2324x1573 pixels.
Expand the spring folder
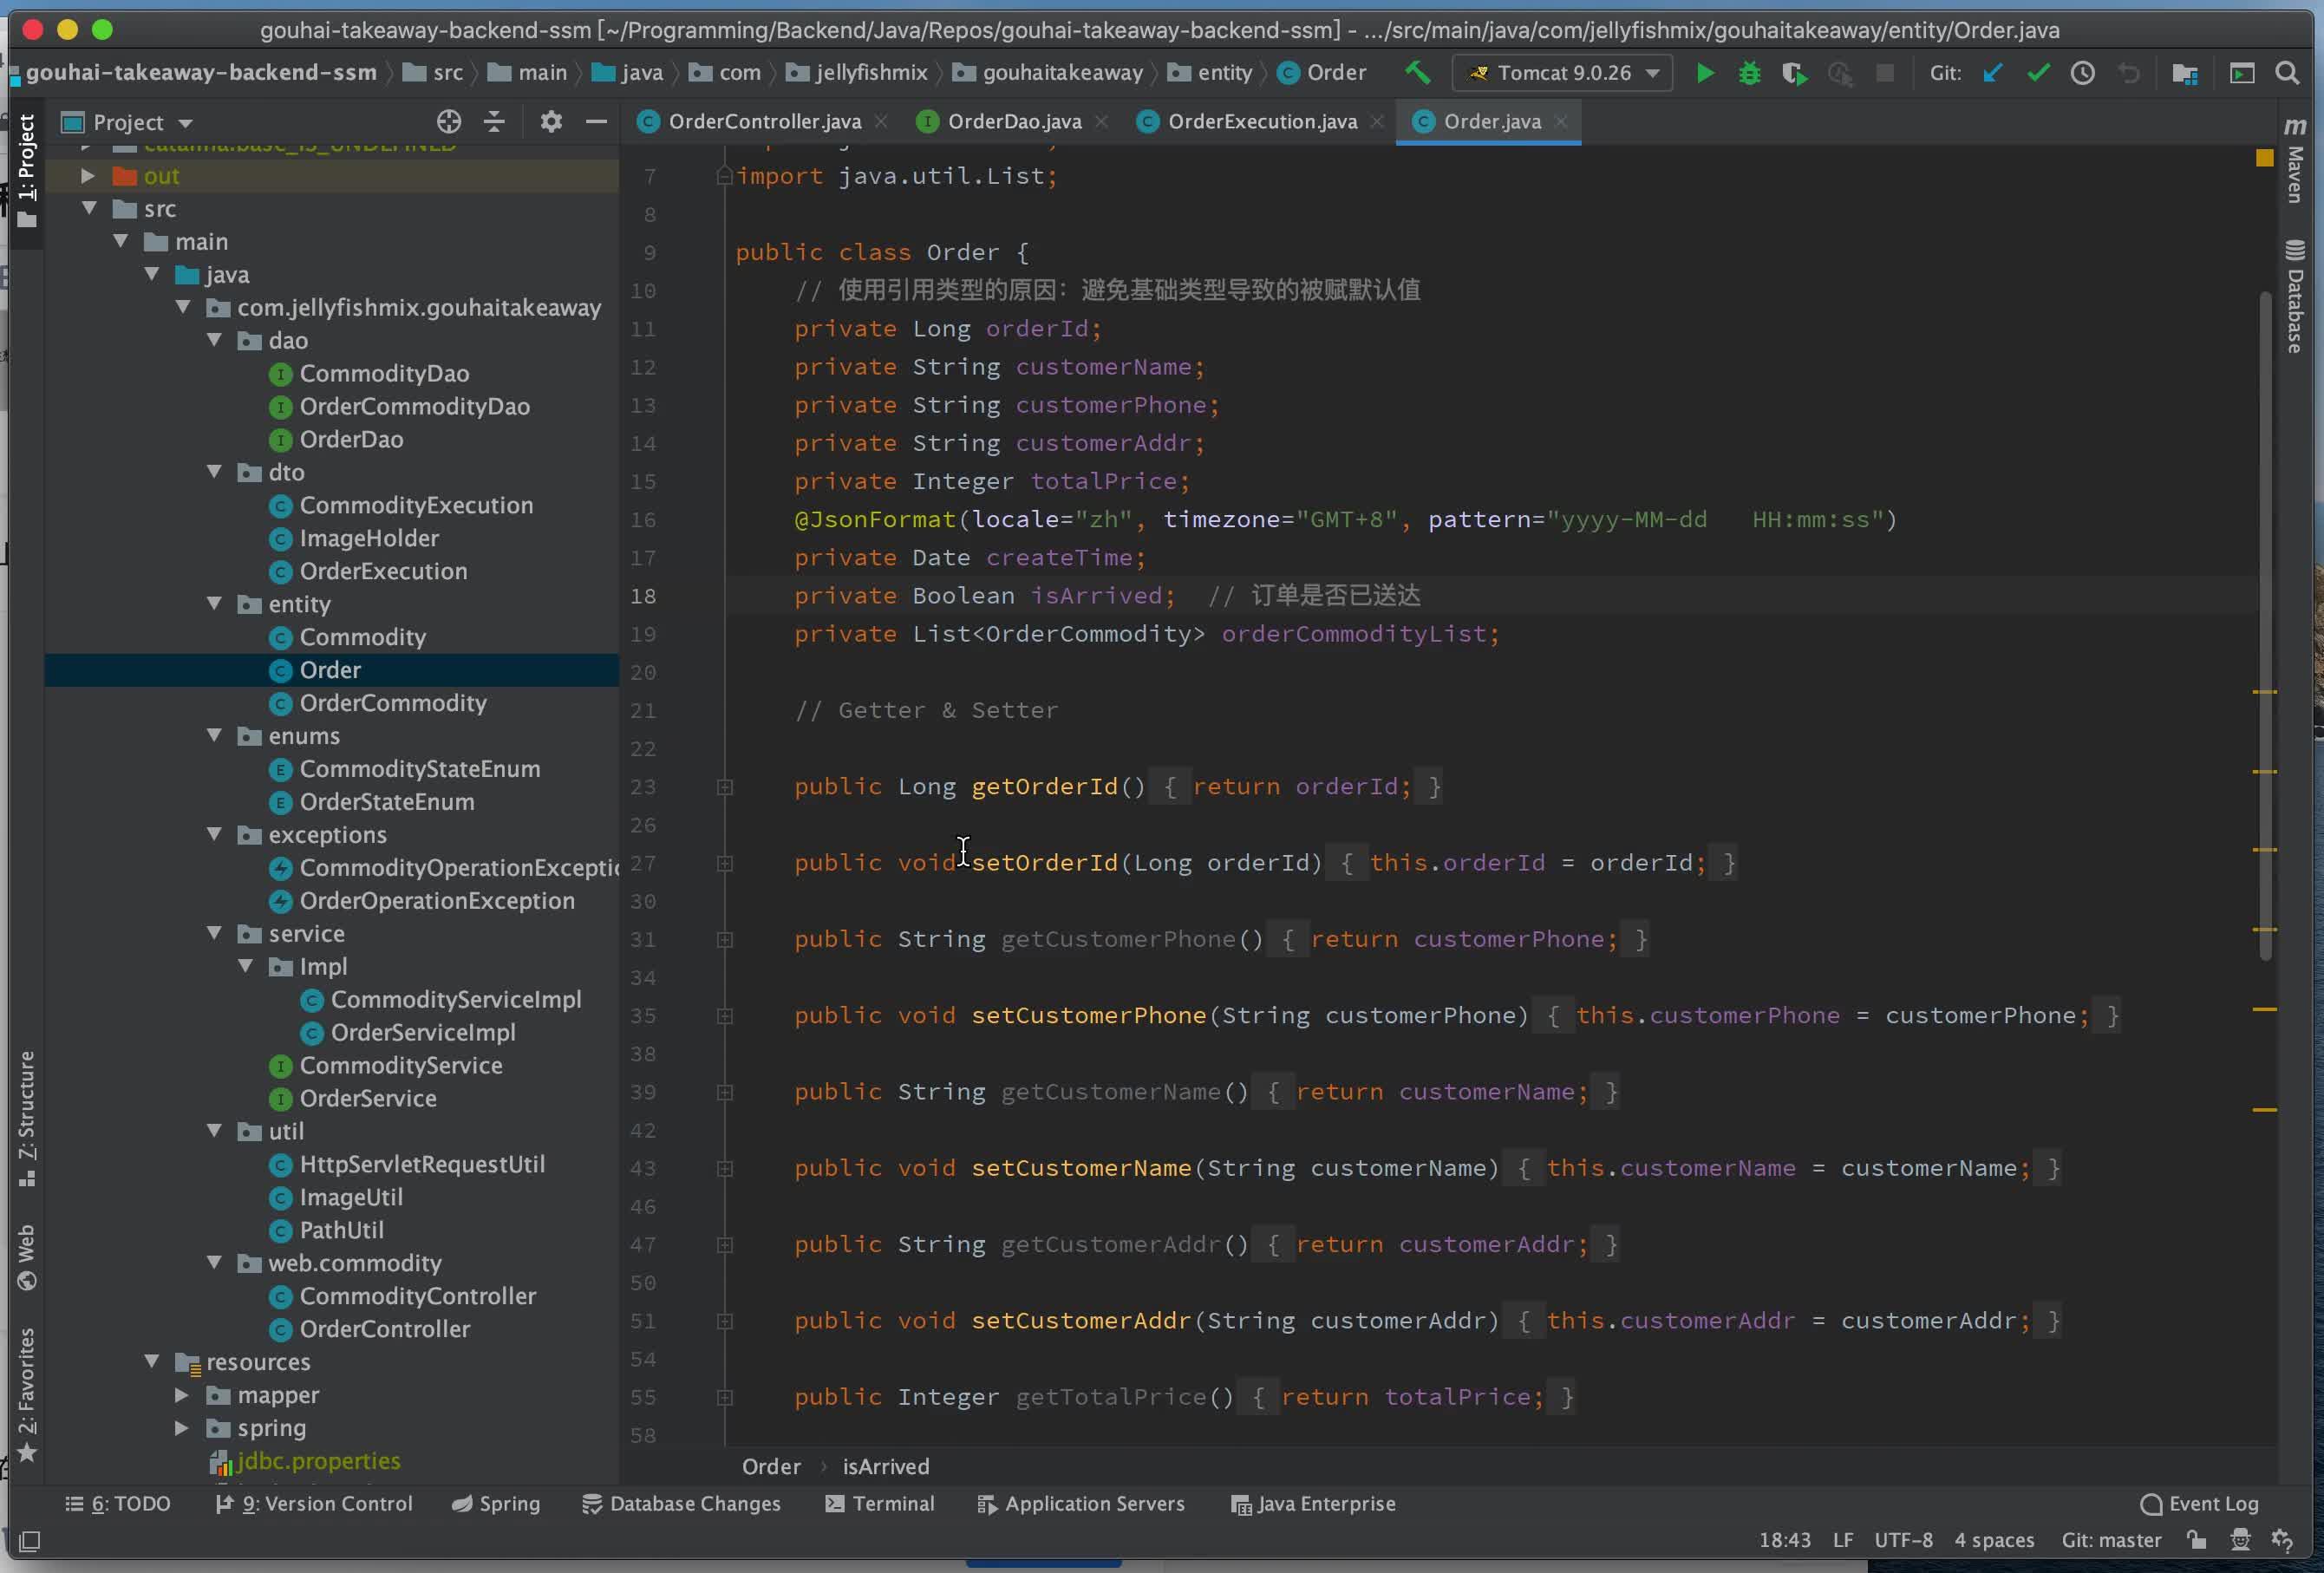pos(182,1428)
